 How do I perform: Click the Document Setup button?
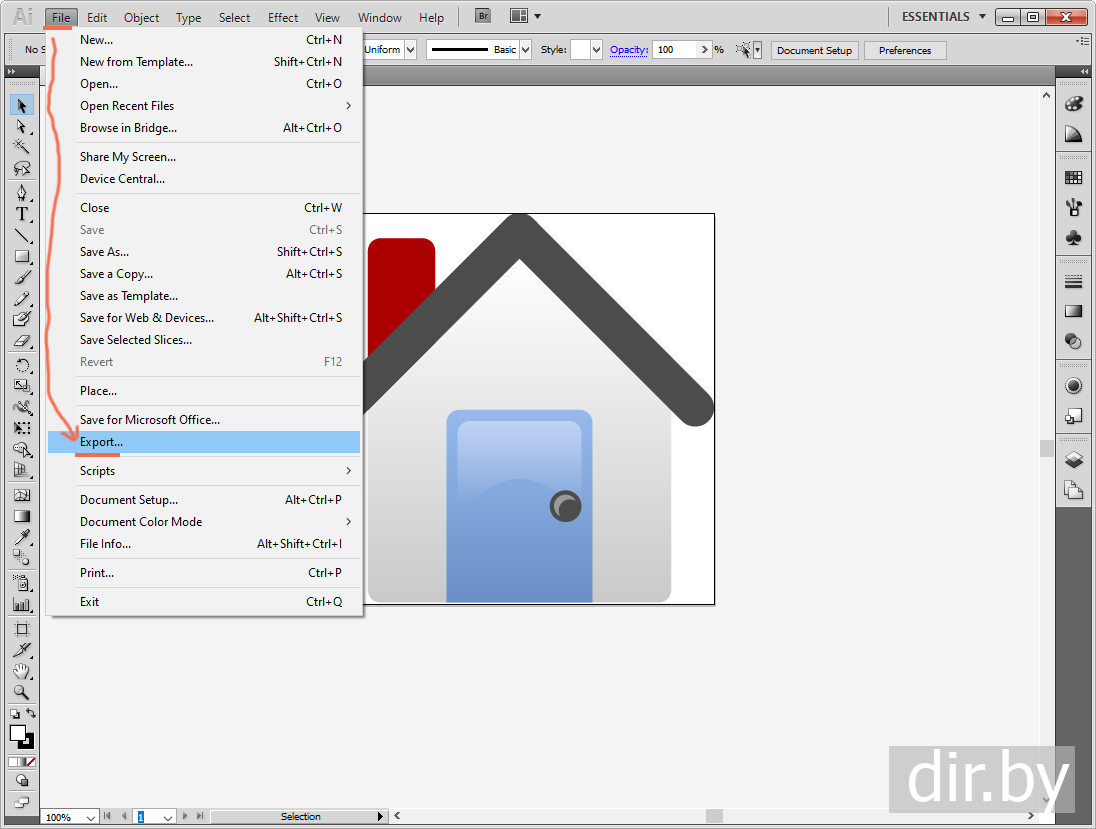[x=814, y=50]
